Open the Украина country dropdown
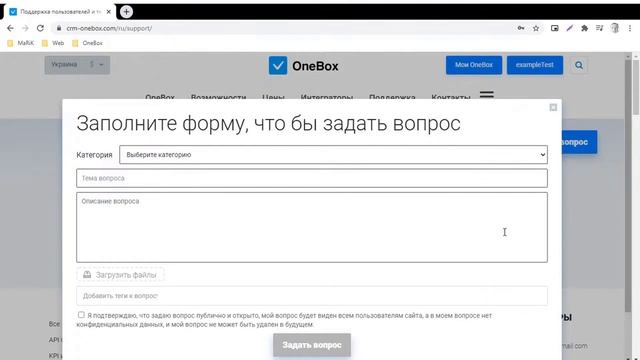This screenshot has width=640, height=360. [77, 64]
